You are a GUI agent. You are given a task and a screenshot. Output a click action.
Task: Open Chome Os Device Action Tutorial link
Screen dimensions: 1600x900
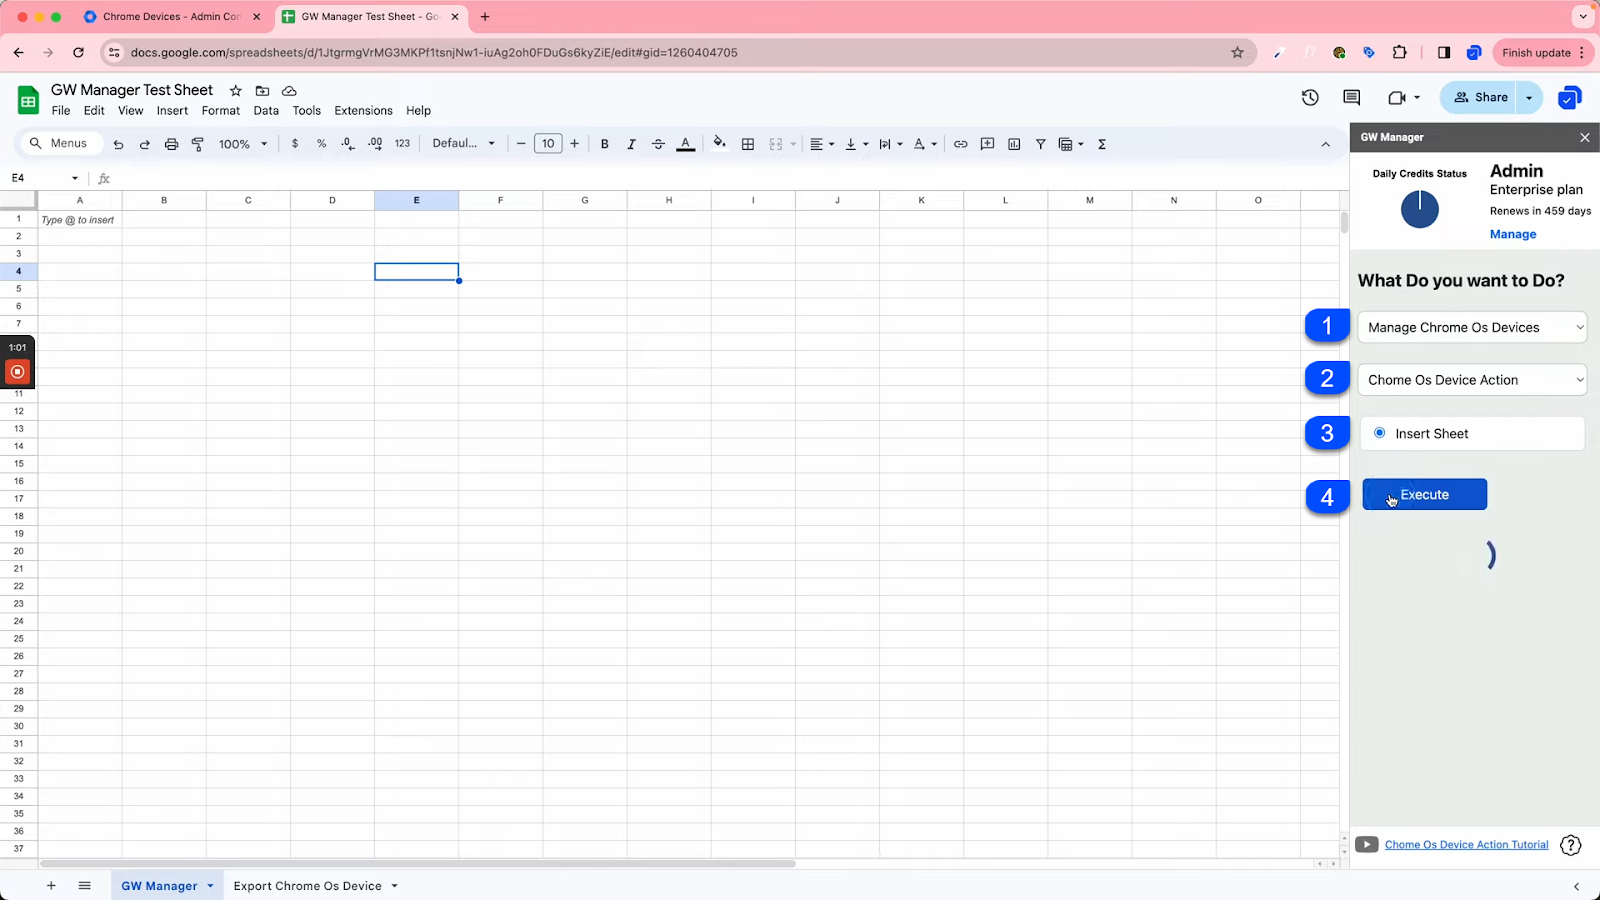pos(1466,845)
